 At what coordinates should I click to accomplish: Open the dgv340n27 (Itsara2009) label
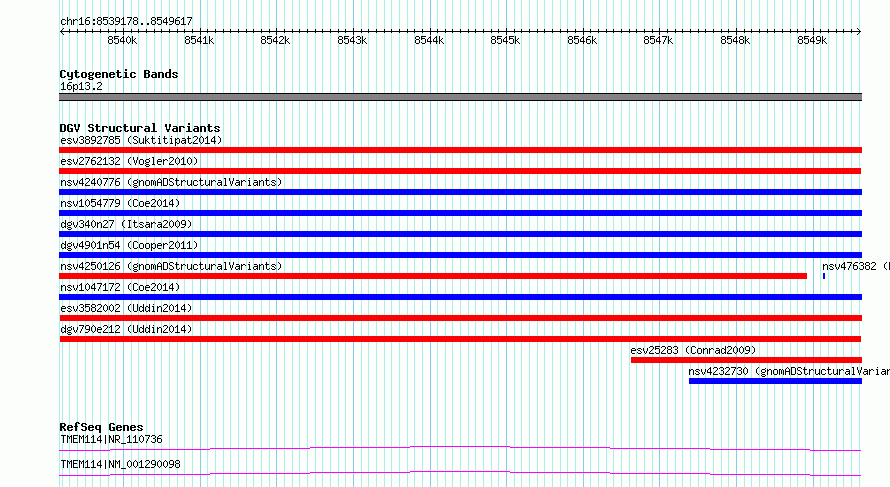(x=126, y=224)
